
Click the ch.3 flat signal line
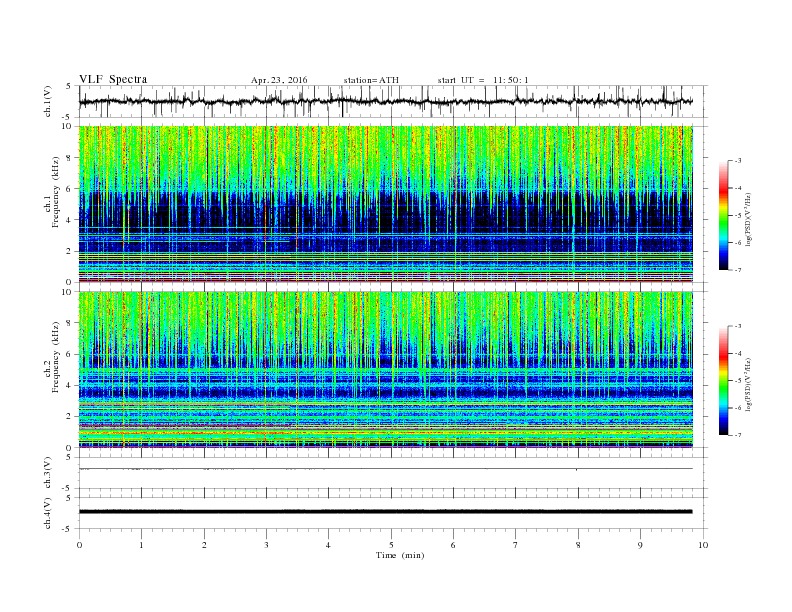[x=385, y=469]
